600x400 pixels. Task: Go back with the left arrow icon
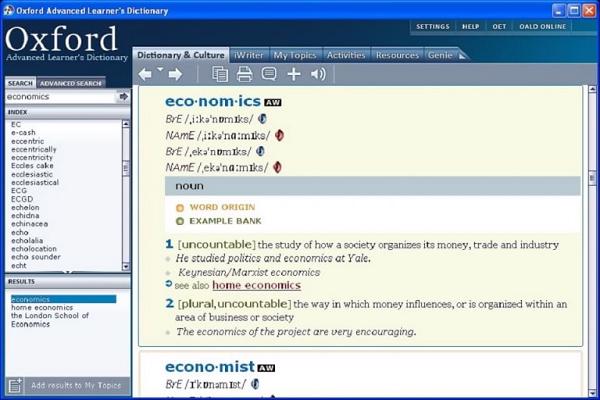coord(145,74)
